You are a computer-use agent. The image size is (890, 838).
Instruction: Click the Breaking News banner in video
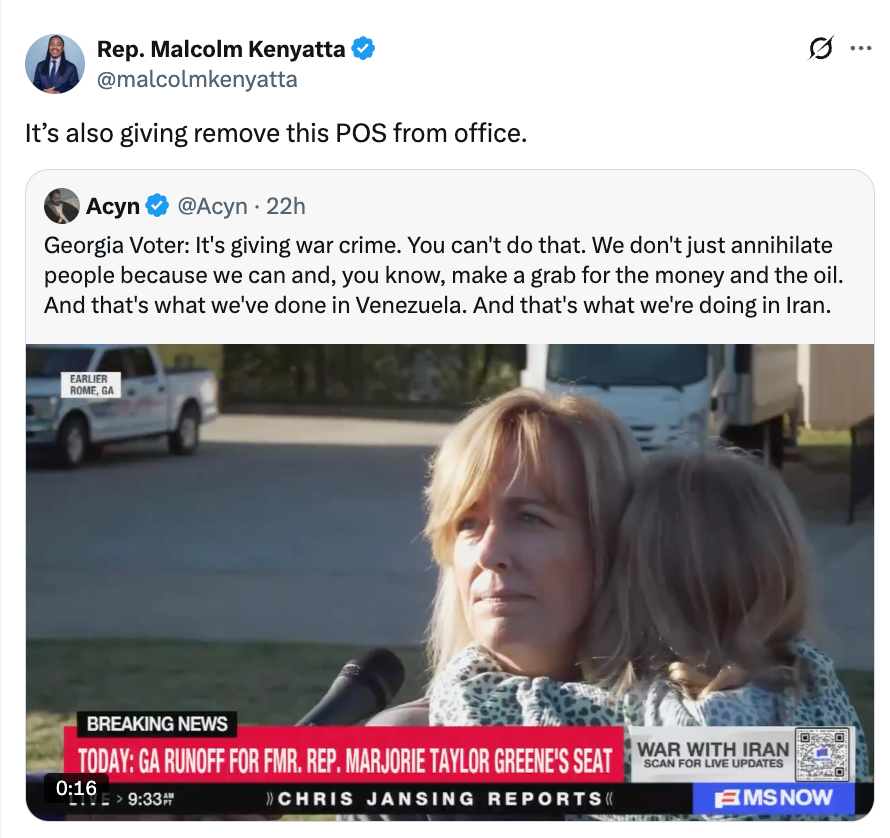click(157, 724)
